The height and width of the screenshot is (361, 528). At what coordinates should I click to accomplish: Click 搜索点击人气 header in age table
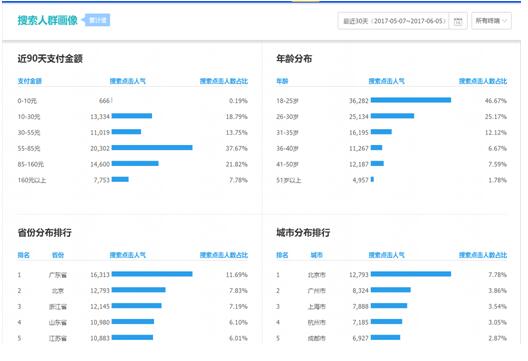[387, 81]
